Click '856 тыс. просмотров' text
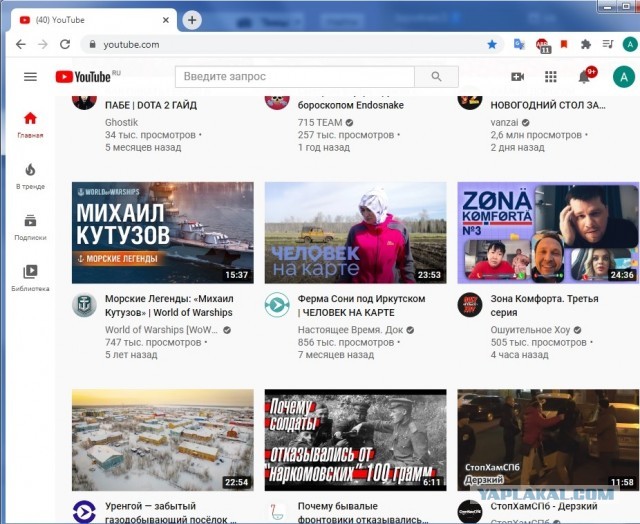The height and width of the screenshot is (524, 640). (346, 342)
